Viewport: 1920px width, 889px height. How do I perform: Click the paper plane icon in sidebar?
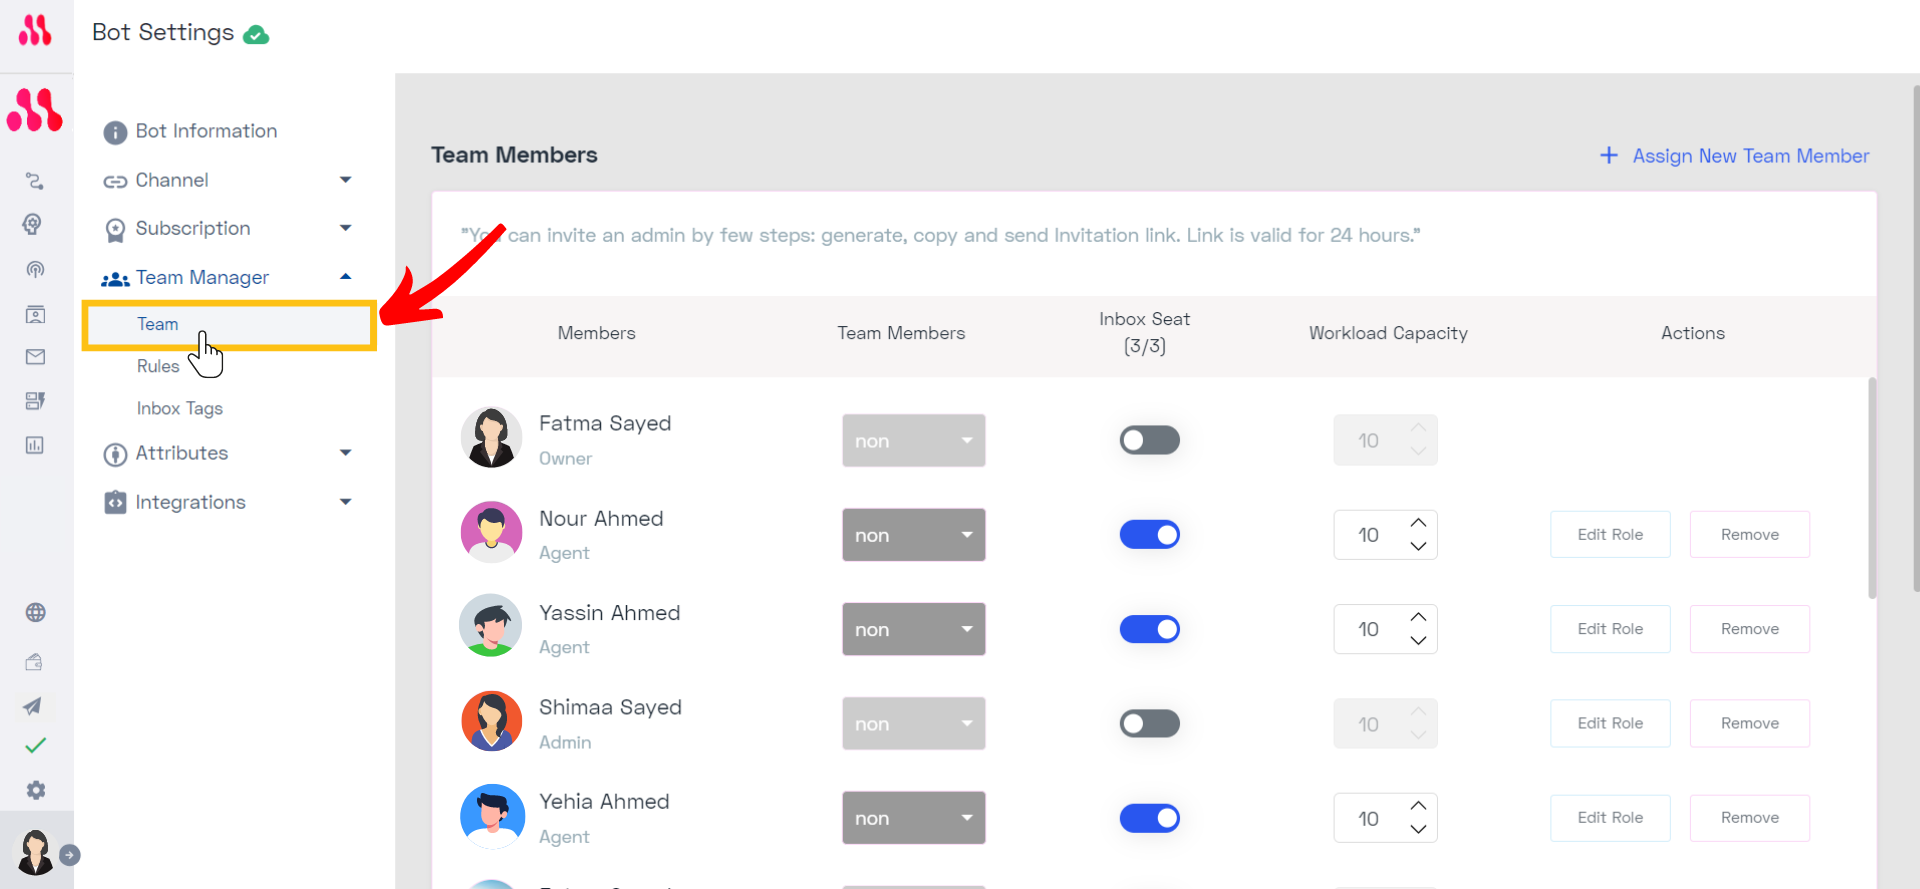(33, 706)
